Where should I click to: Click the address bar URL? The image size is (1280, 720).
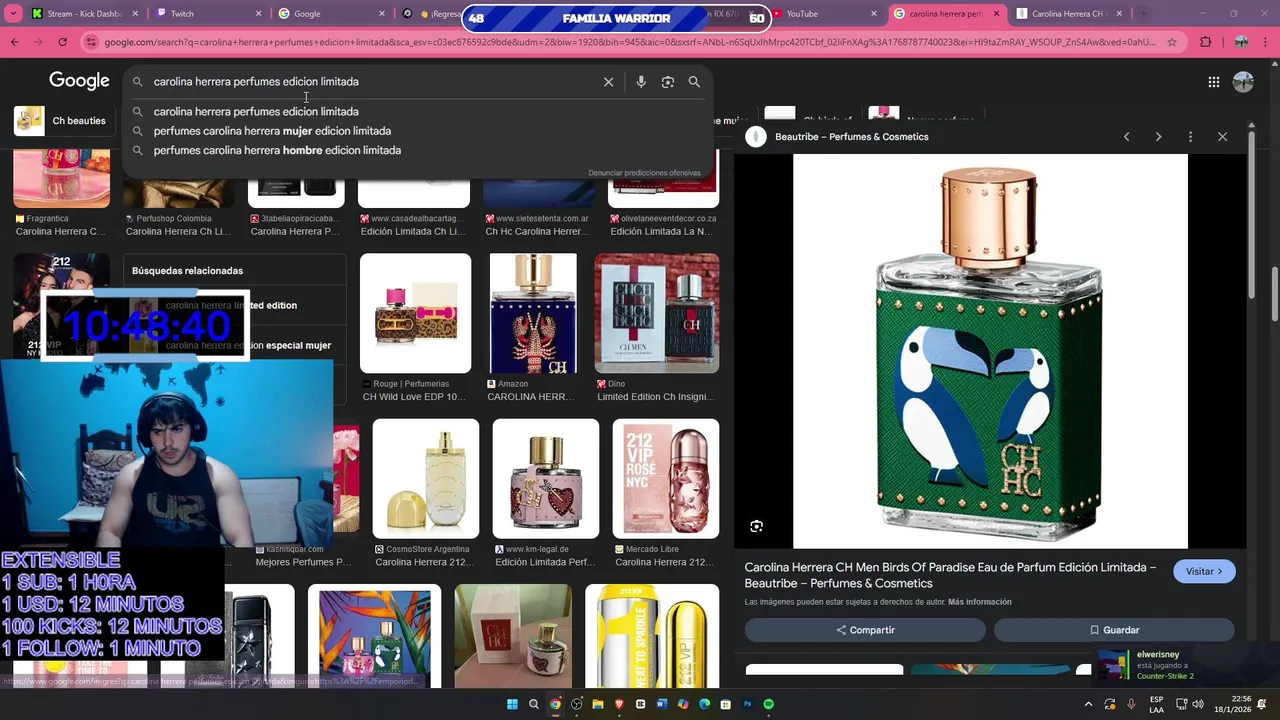pyautogui.click(x=630, y=42)
